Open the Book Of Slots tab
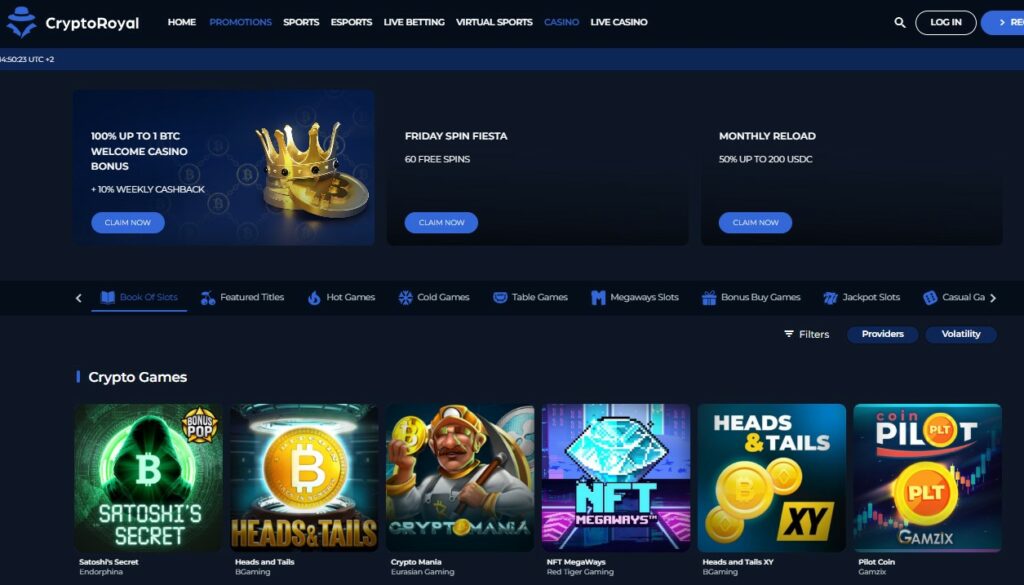This screenshot has height=585, width=1024. pos(139,298)
